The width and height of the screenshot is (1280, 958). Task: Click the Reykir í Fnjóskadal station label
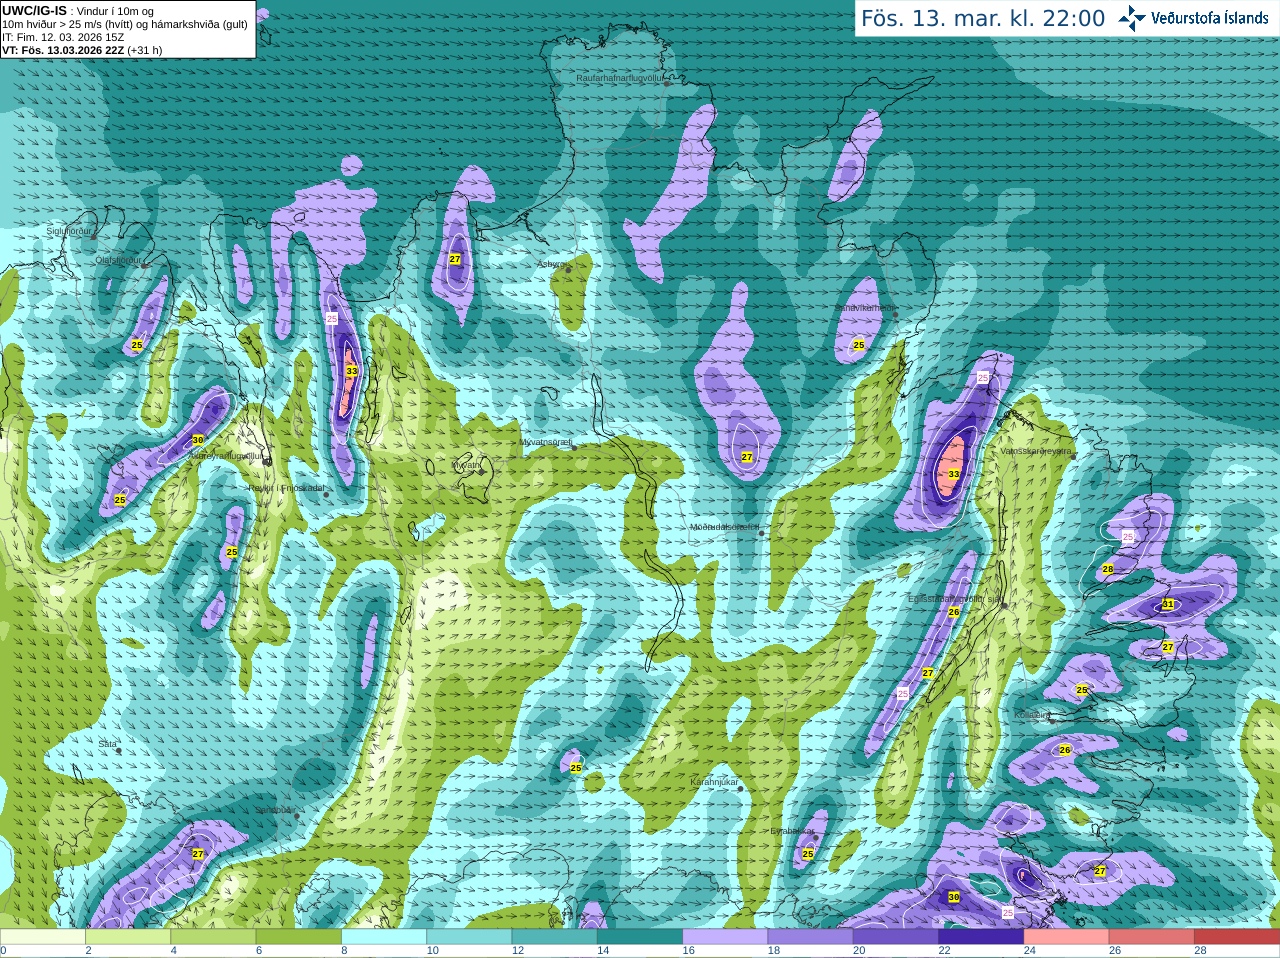287,488
